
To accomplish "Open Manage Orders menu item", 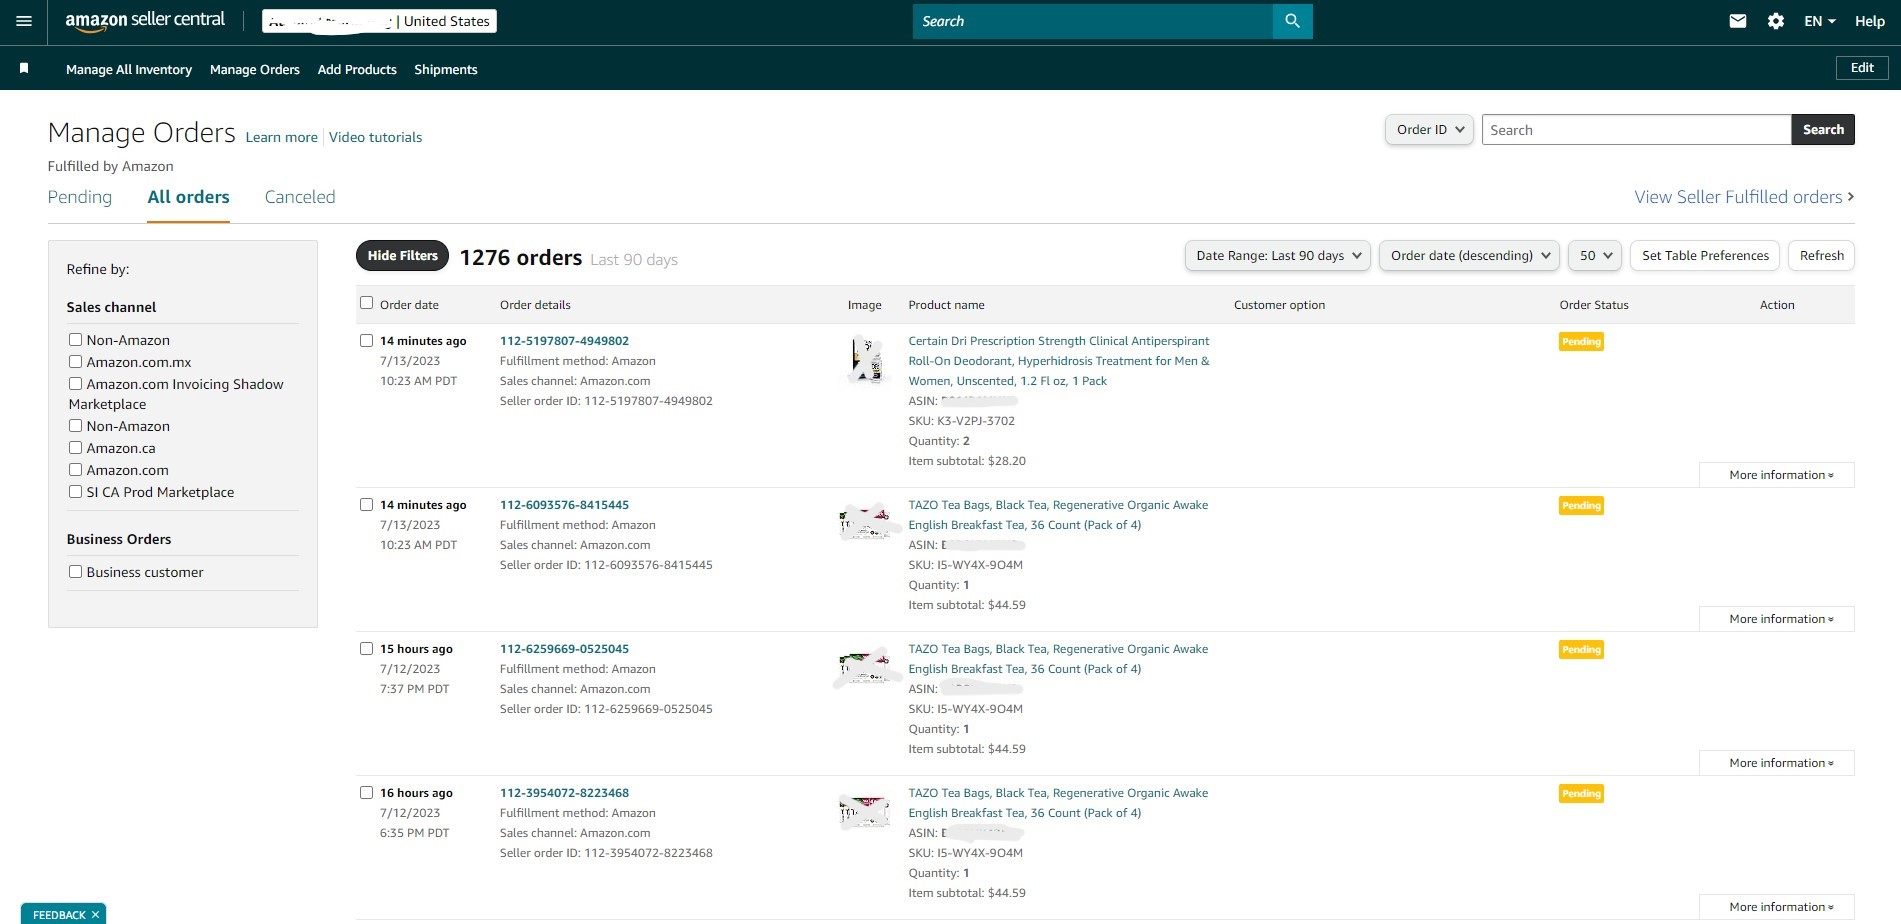I will (x=255, y=69).
